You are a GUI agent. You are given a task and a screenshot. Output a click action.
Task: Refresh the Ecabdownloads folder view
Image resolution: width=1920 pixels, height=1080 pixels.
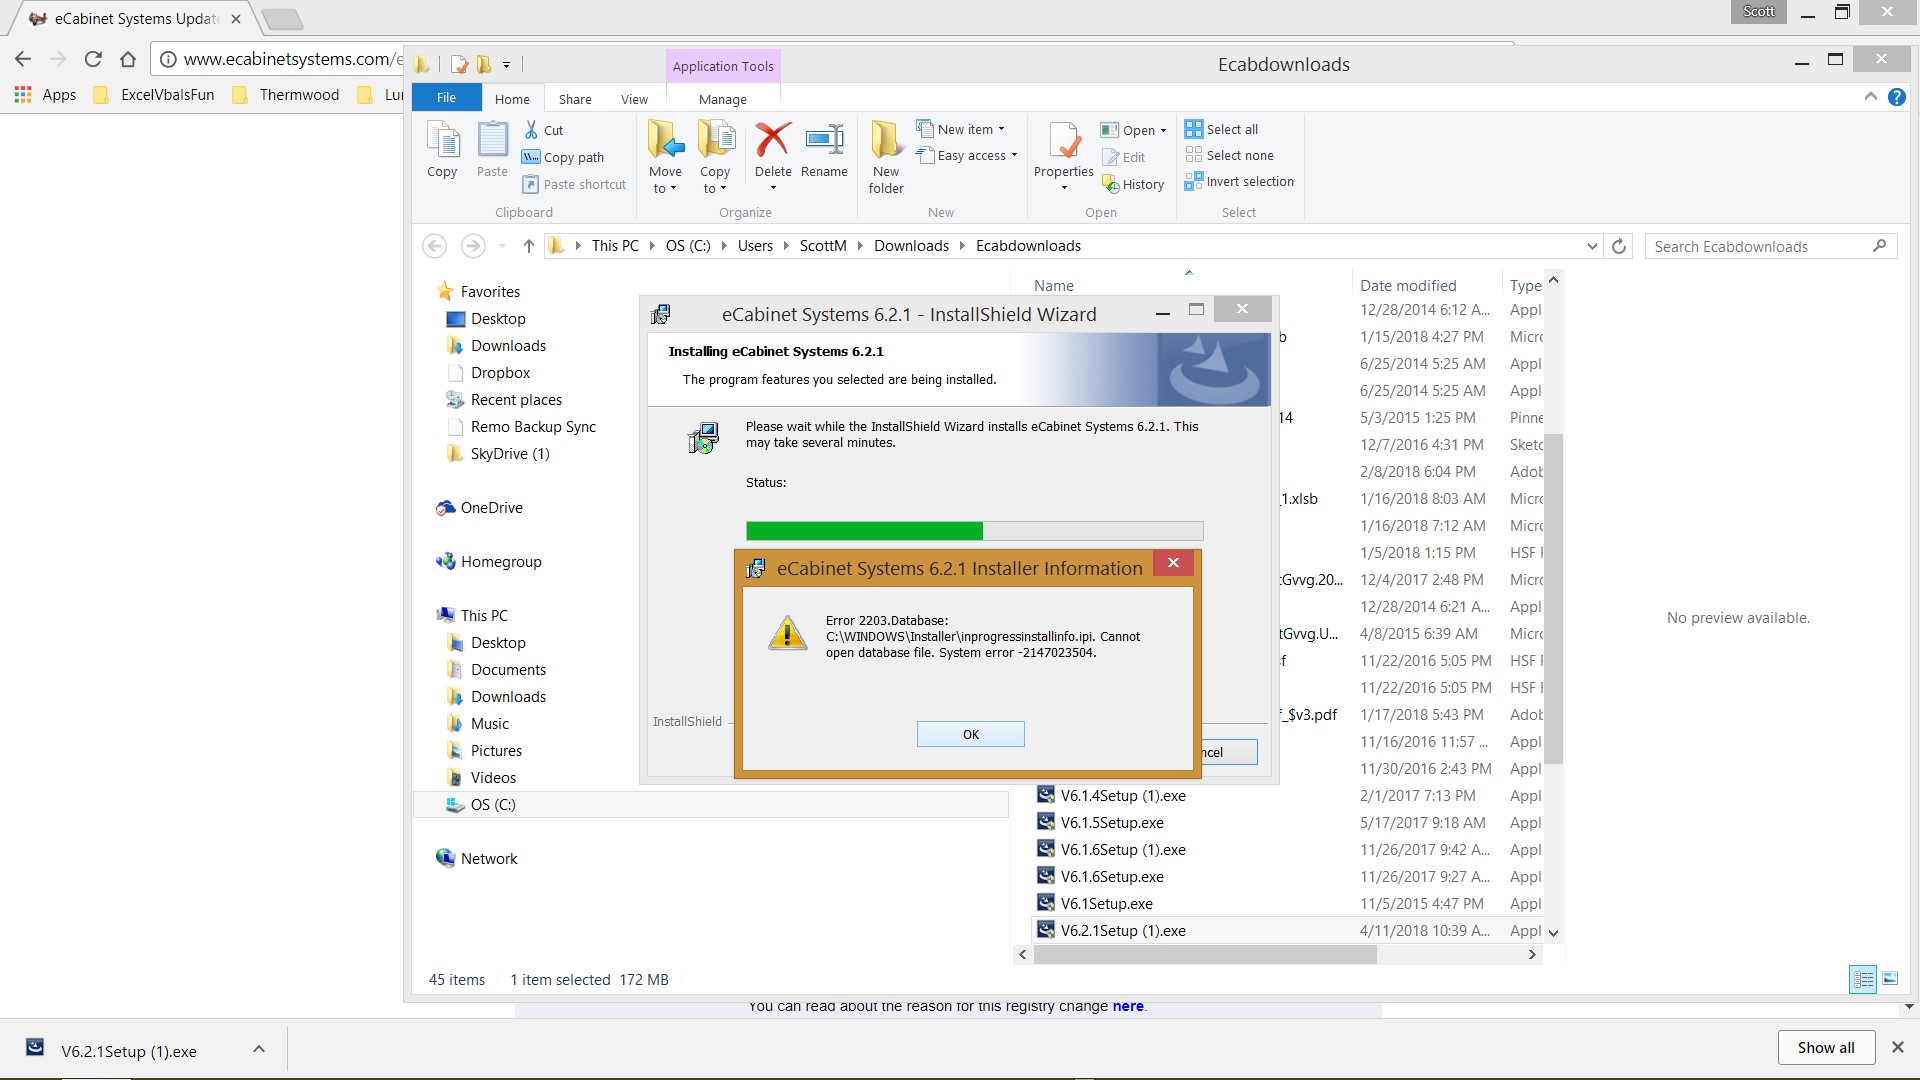point(1619,246)
